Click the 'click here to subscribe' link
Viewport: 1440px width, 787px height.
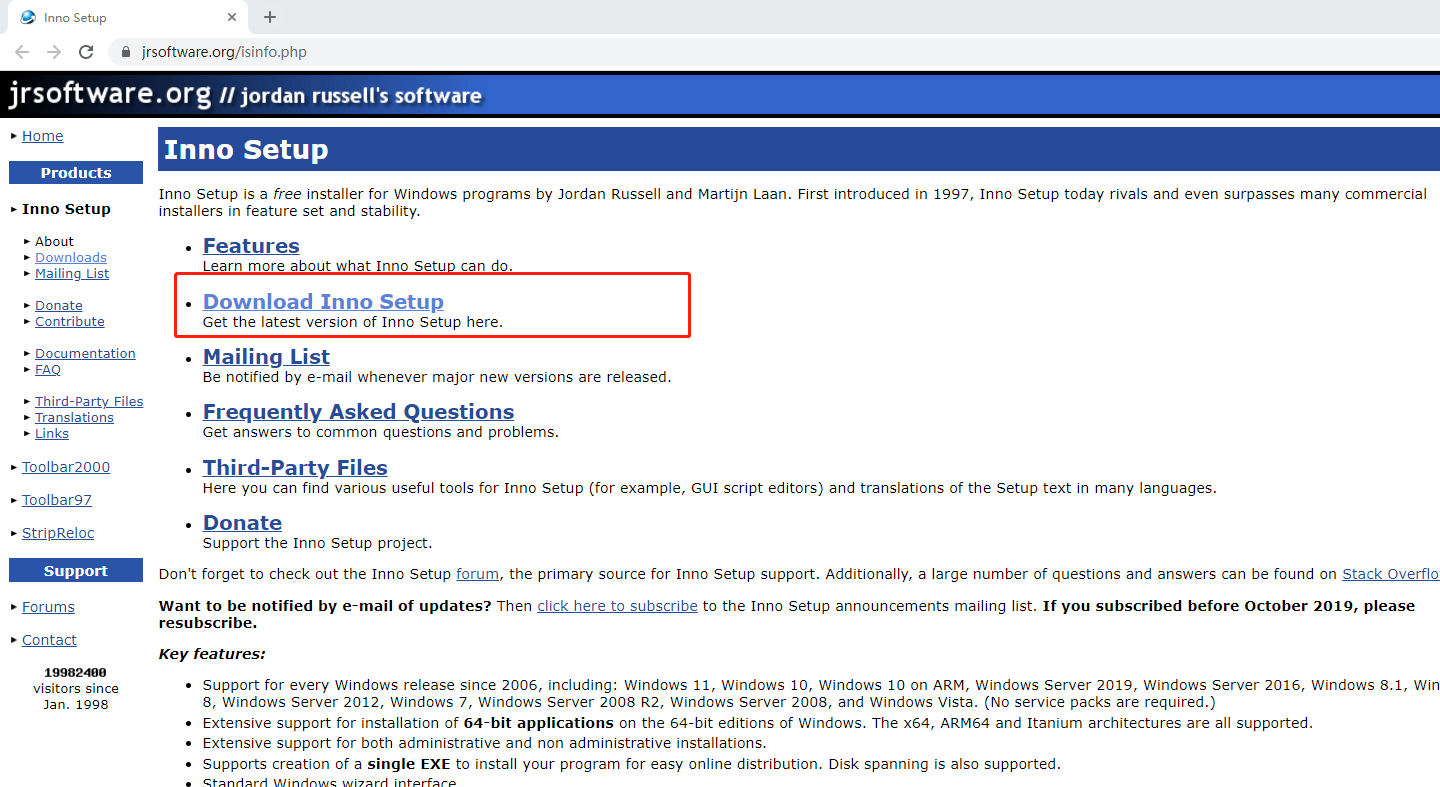617,606
